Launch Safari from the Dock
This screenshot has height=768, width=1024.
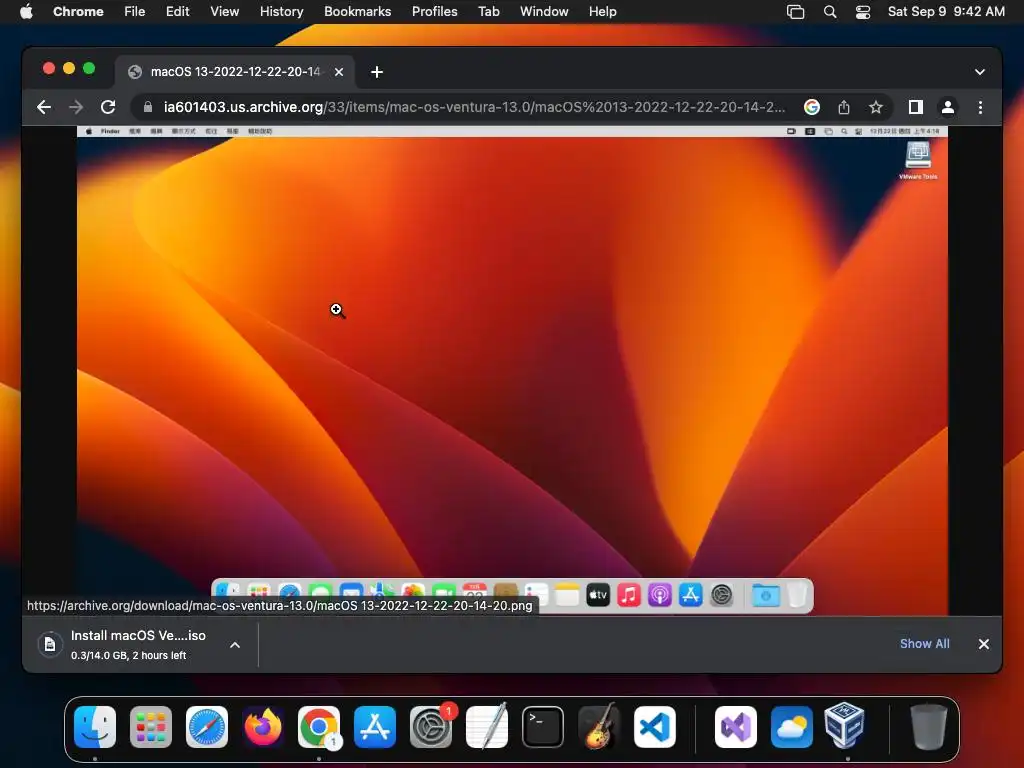tap(207, 727)
